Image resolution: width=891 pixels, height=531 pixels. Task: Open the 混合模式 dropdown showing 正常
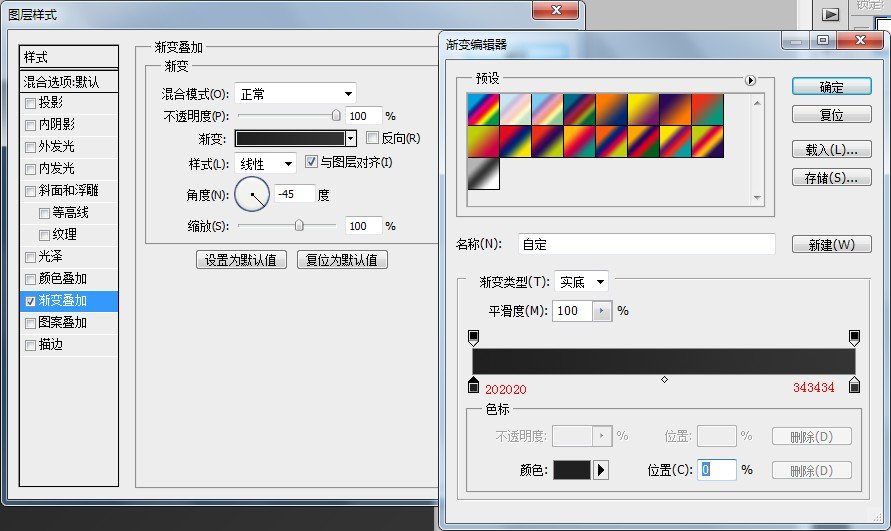click(295, 94)
